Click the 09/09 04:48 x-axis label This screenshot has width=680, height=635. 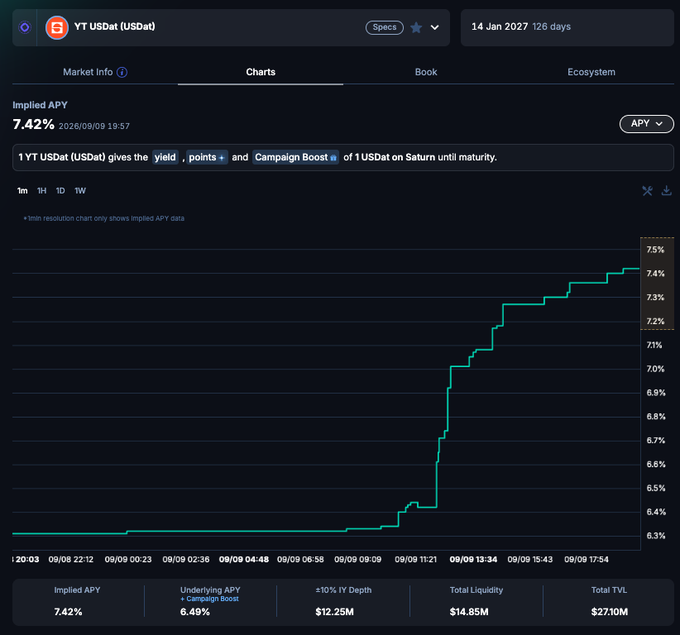[244, 560]
